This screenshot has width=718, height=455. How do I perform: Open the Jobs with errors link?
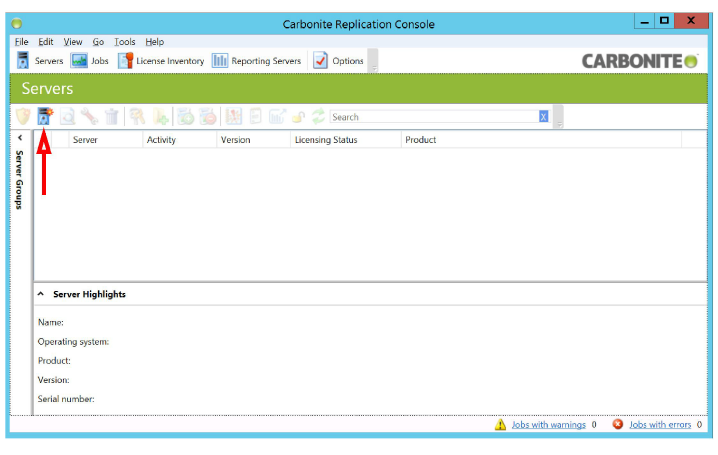click(660, 425)
